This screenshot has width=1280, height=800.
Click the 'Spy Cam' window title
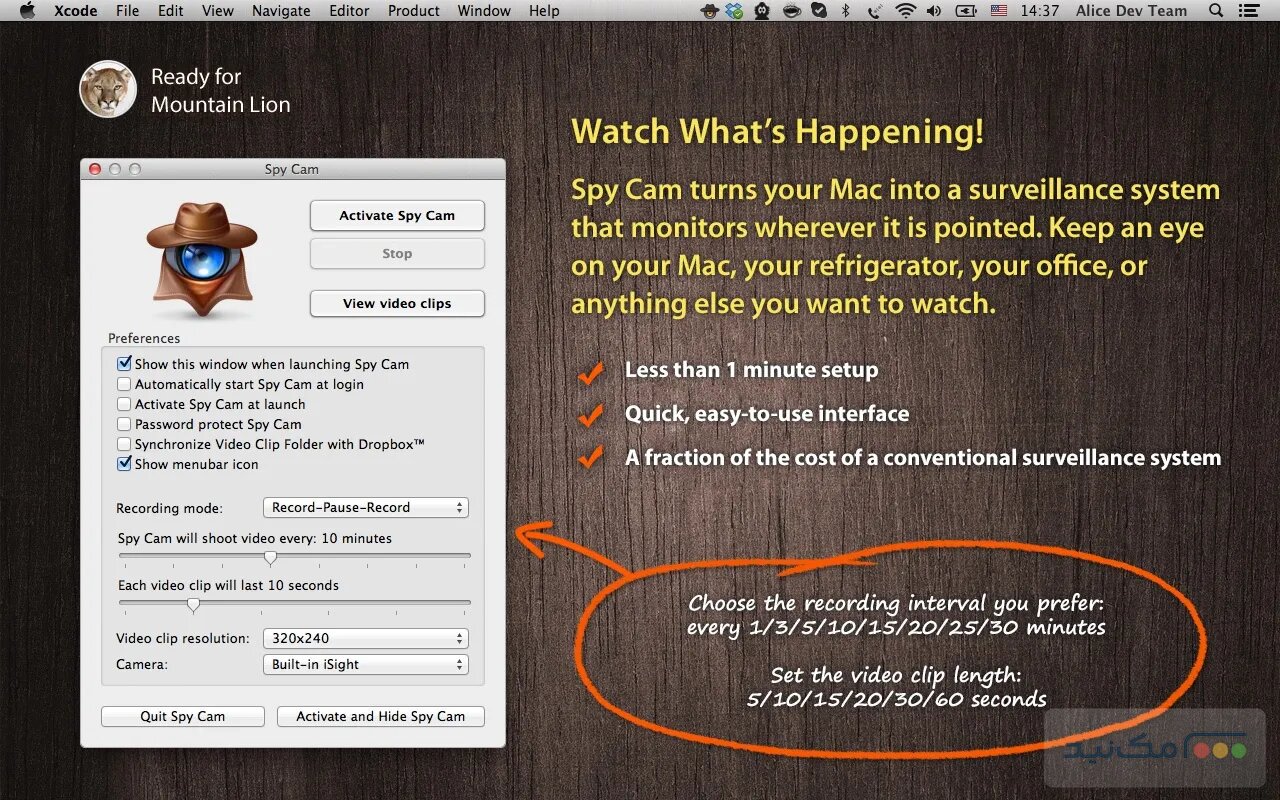pos(292,169)
